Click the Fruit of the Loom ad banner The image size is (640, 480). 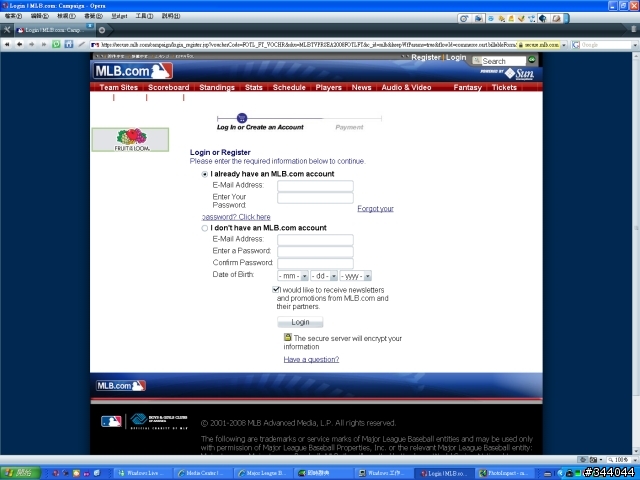[x=130, y=140]
